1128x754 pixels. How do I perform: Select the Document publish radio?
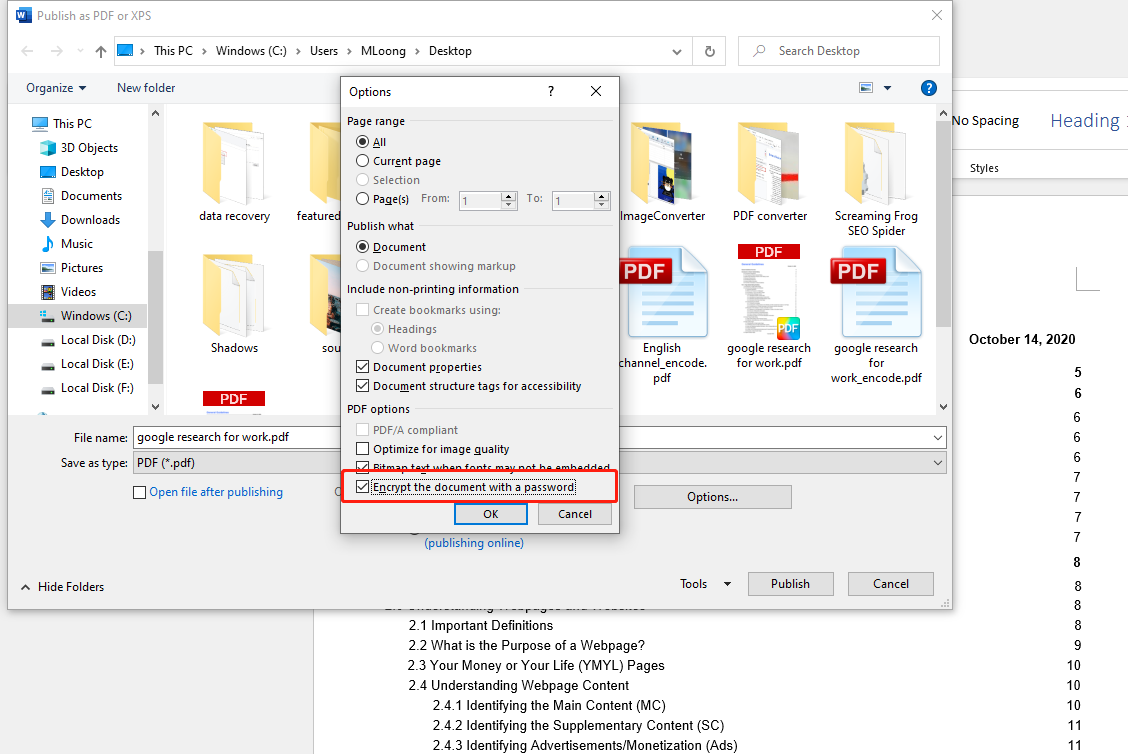[363, 247]
